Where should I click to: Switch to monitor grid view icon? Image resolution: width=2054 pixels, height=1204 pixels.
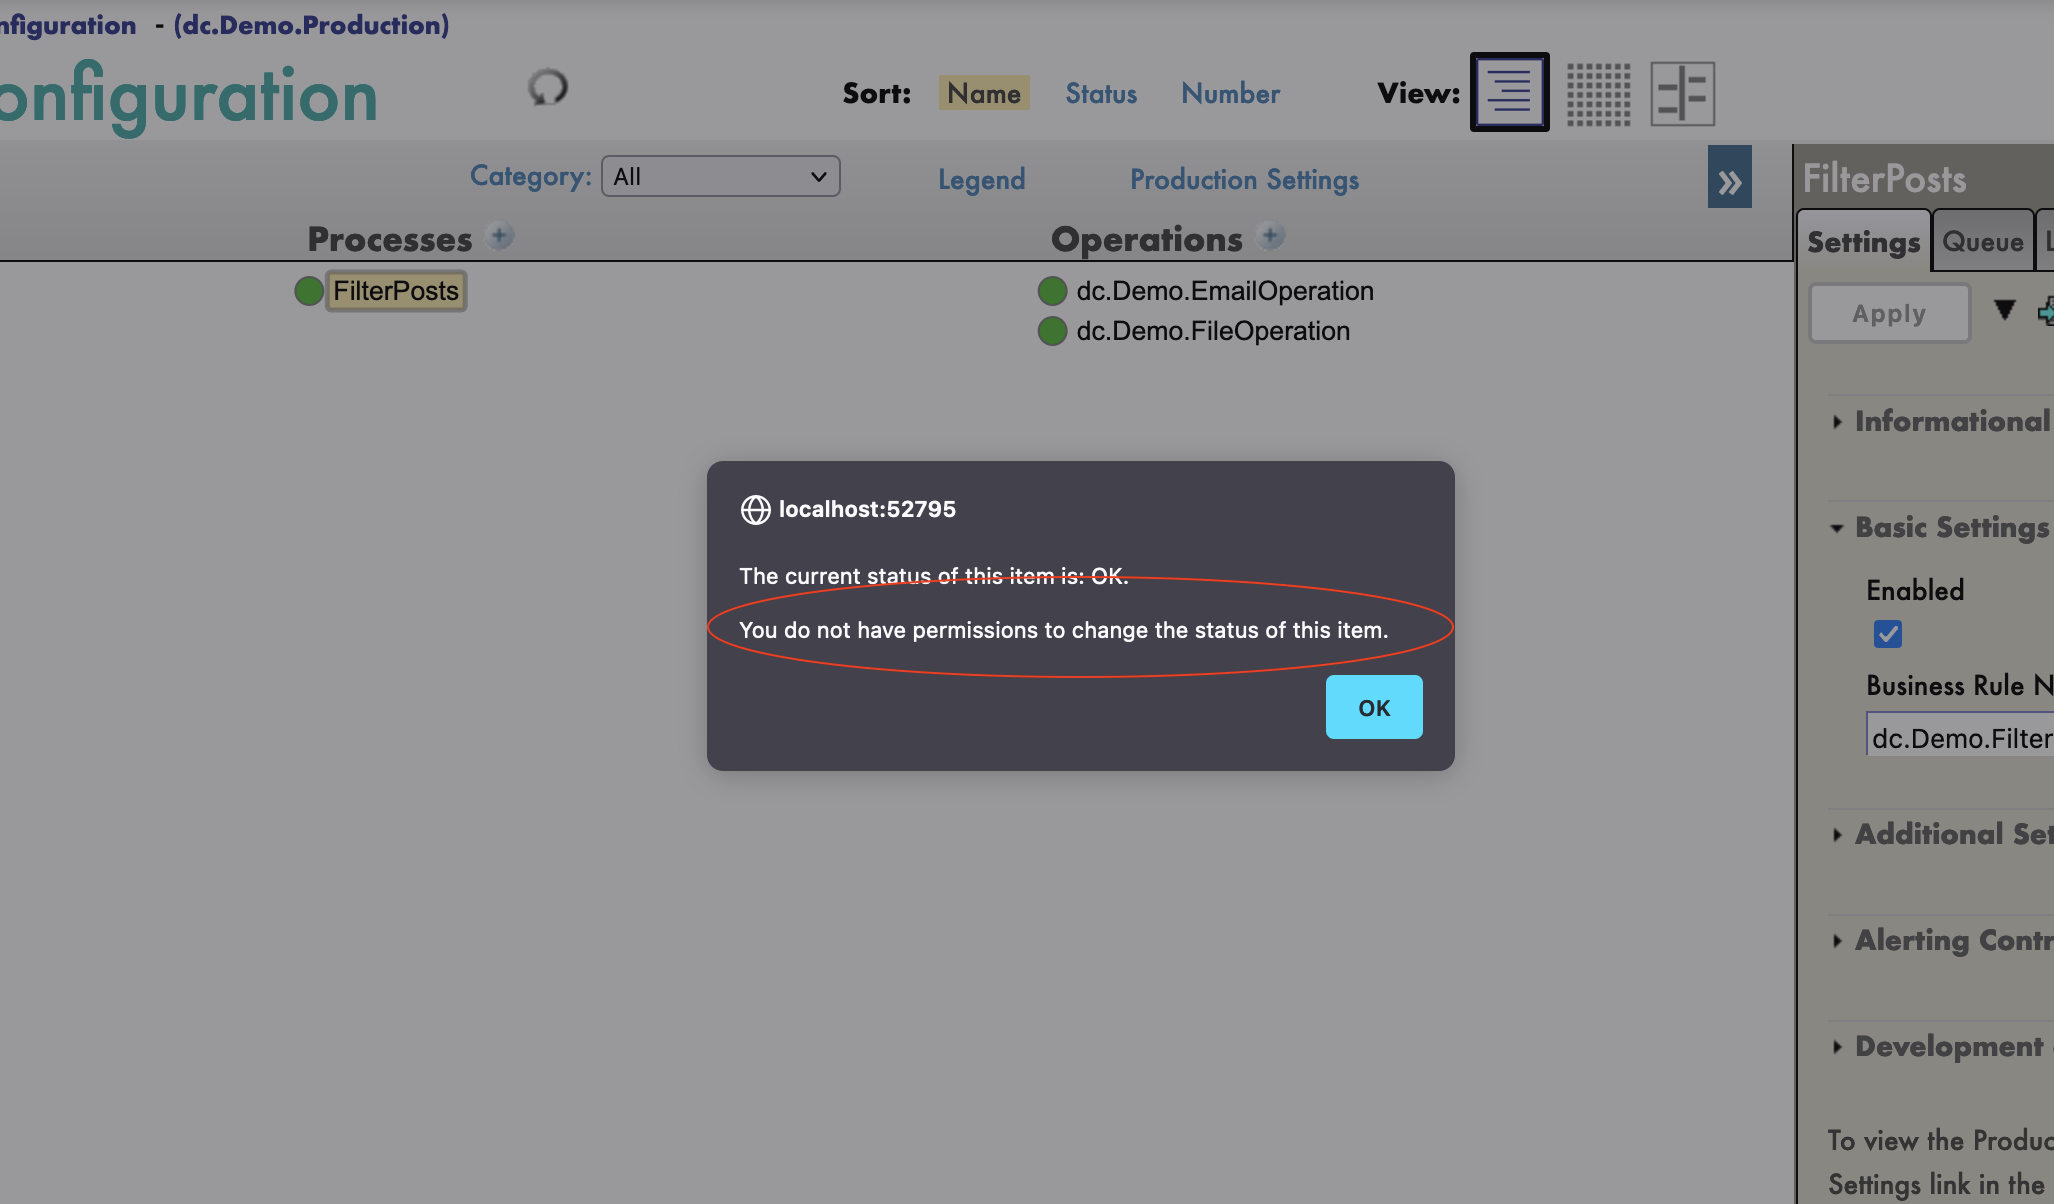click(1598, 94)
